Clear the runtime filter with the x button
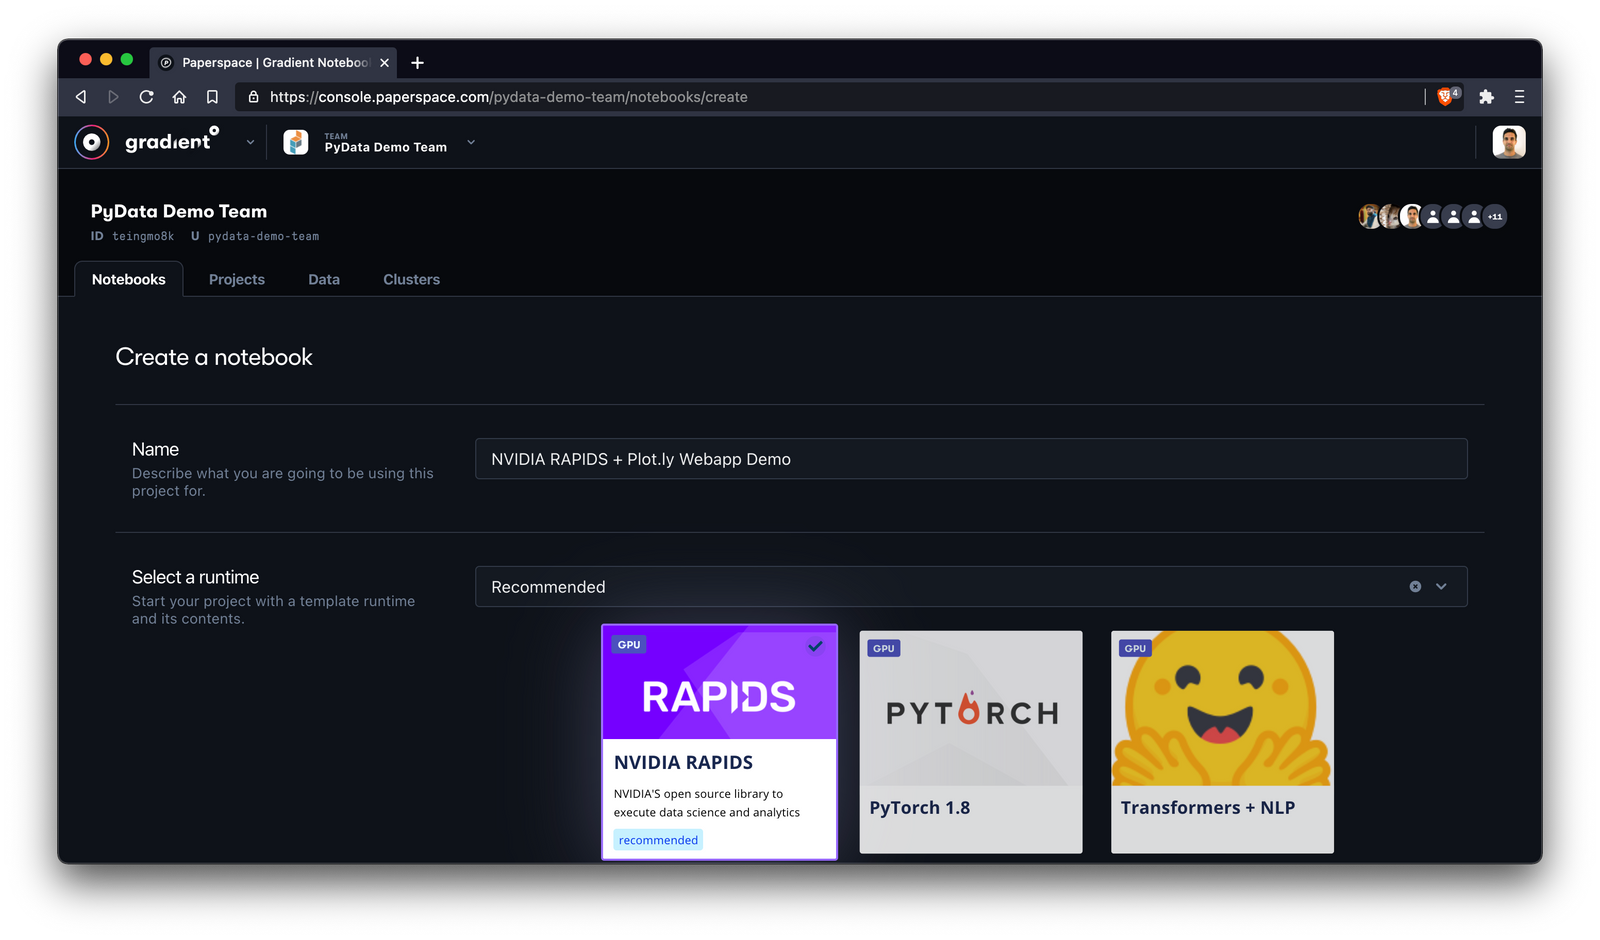 1414,587
